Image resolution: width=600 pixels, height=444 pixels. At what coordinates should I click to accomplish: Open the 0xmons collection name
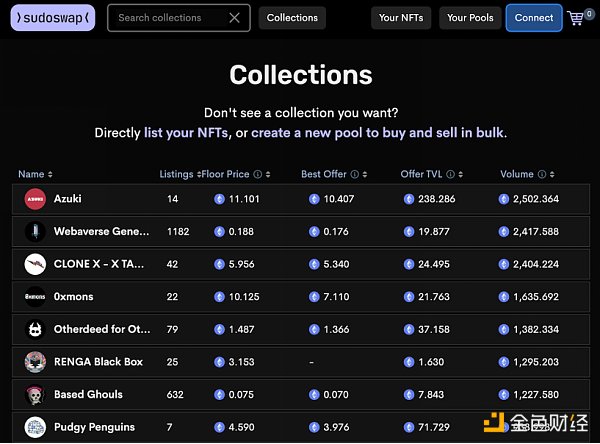[x=73, y=297]
